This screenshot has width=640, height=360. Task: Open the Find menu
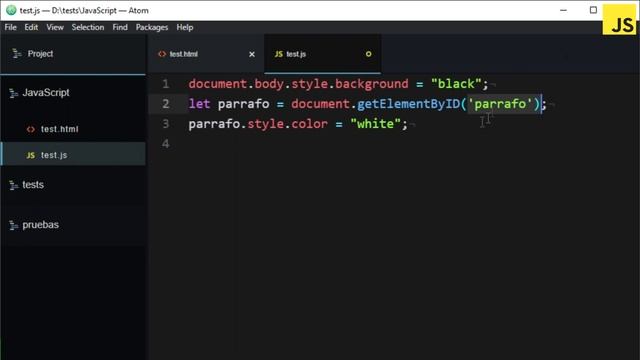[120, 27]
